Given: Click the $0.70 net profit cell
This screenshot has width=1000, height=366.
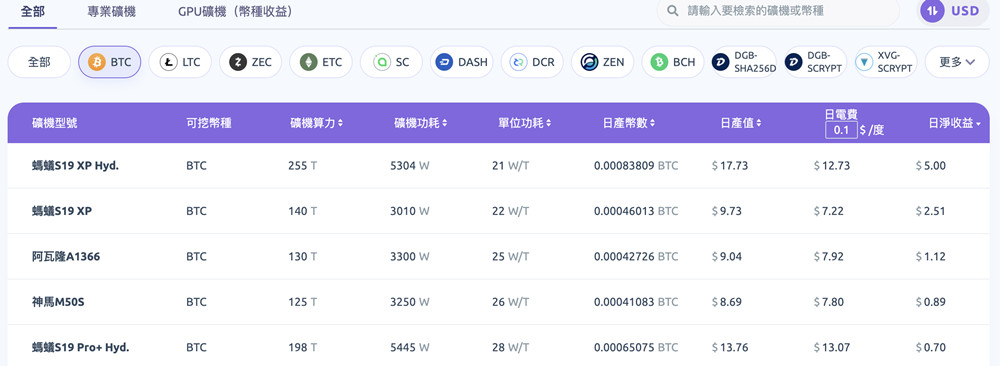Looking at the screenshot, I should tap(930, 348).
